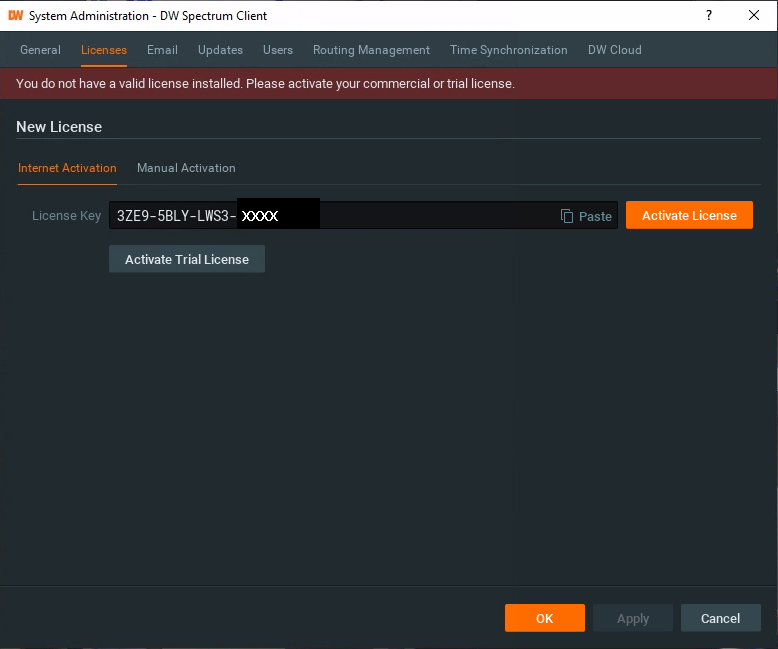Switch to the Email tab
This screenshot has width=778, height=649.
162,50
